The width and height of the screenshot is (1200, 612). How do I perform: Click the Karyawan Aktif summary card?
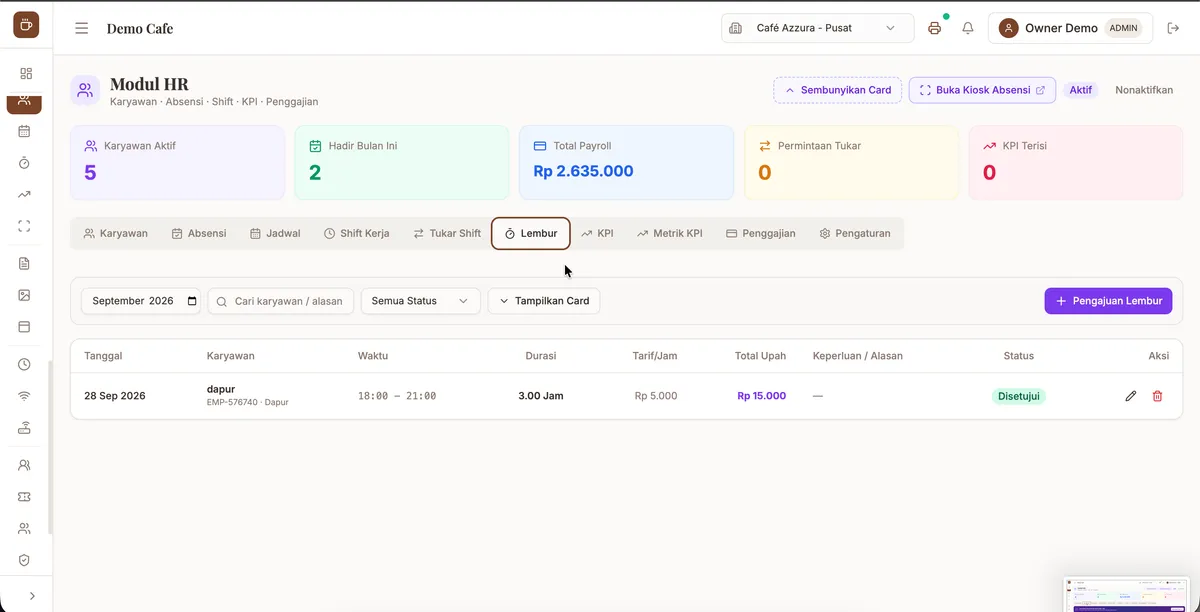(x=177, y=163)
